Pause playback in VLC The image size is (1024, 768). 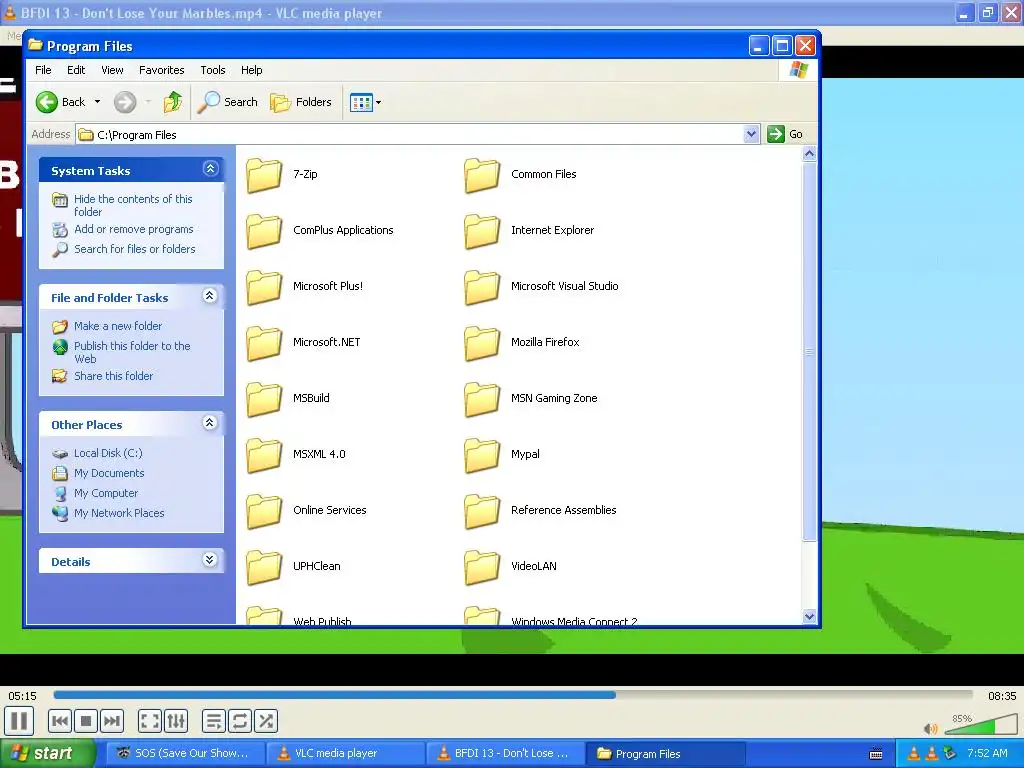click(20, 721)
